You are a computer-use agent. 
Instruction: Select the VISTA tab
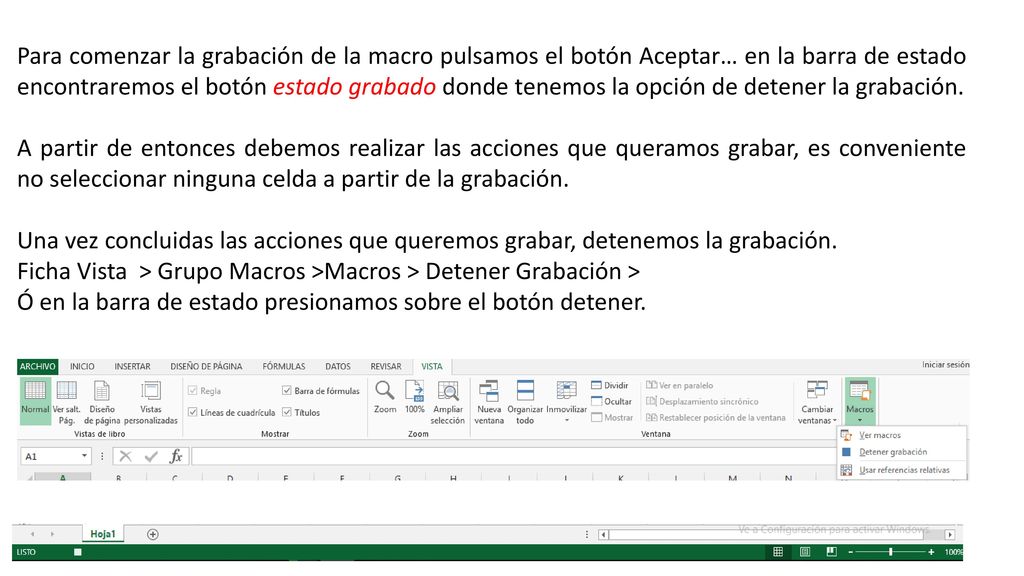click(x=432, y=366)
